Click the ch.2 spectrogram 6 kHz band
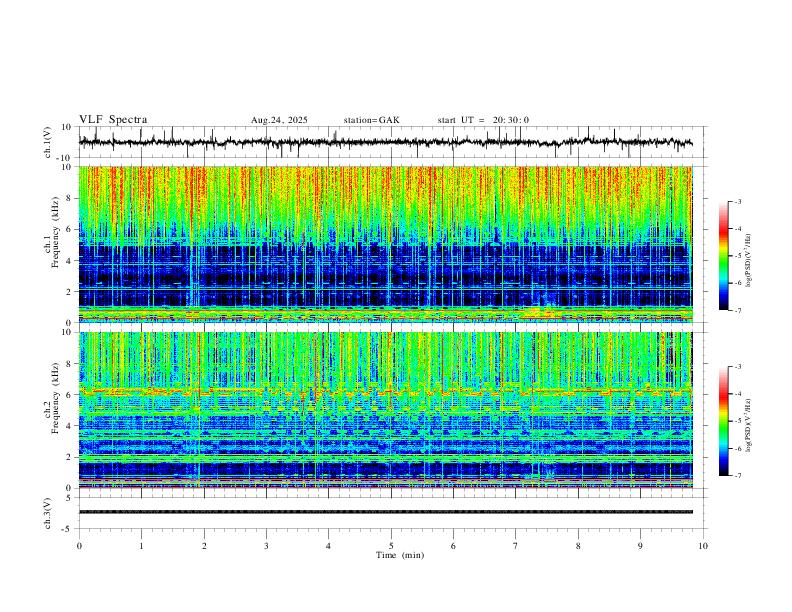This screenshot has height=612, width=792. tap(386, 392)
